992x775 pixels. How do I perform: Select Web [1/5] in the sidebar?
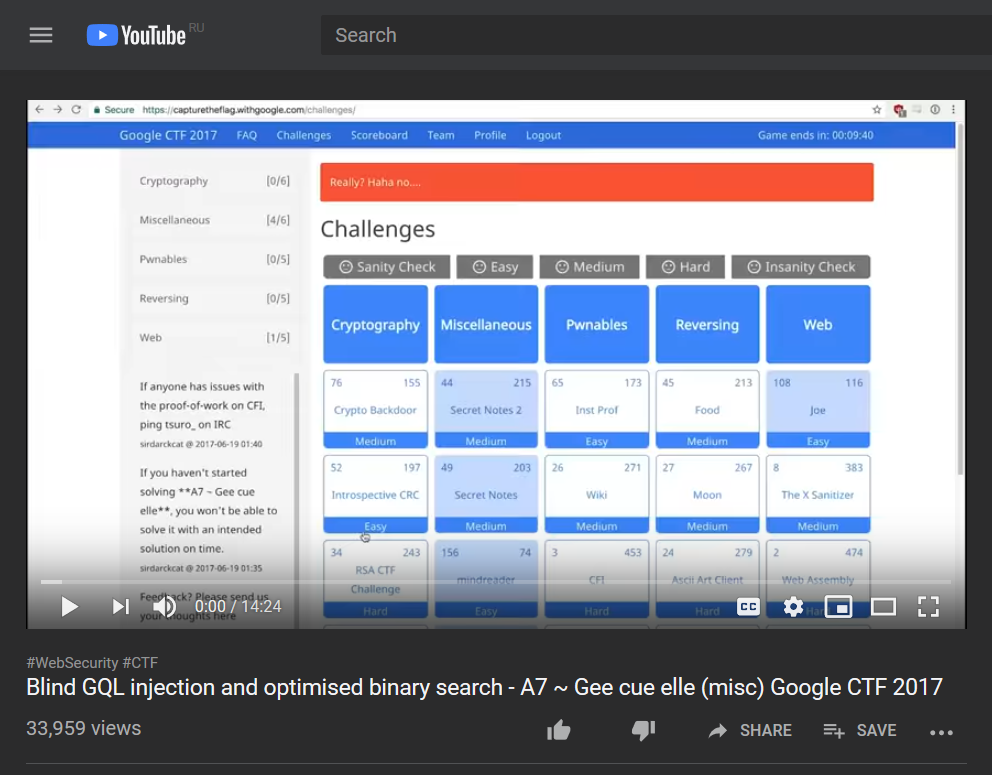214,338
